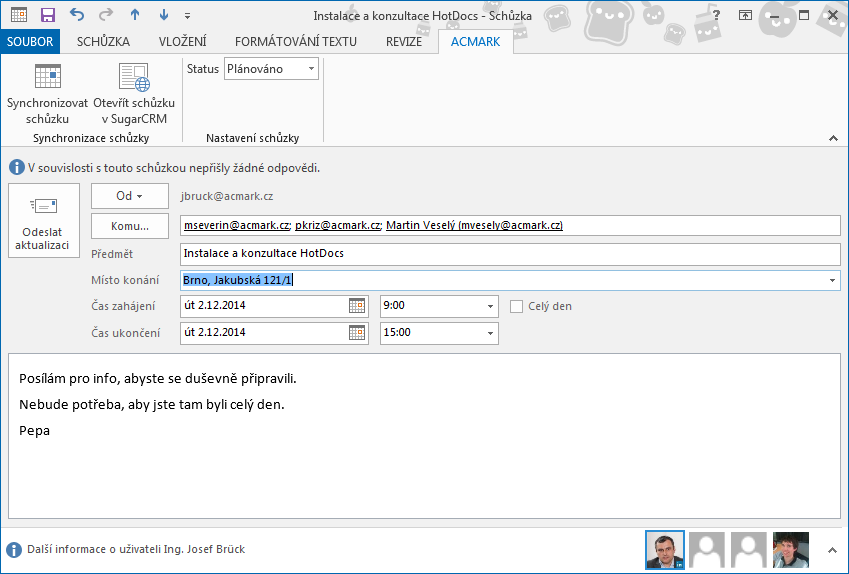Open the end time dropdown showing 15:00
This screenshot has width=849, height=574.
click(x=490, y=333)
